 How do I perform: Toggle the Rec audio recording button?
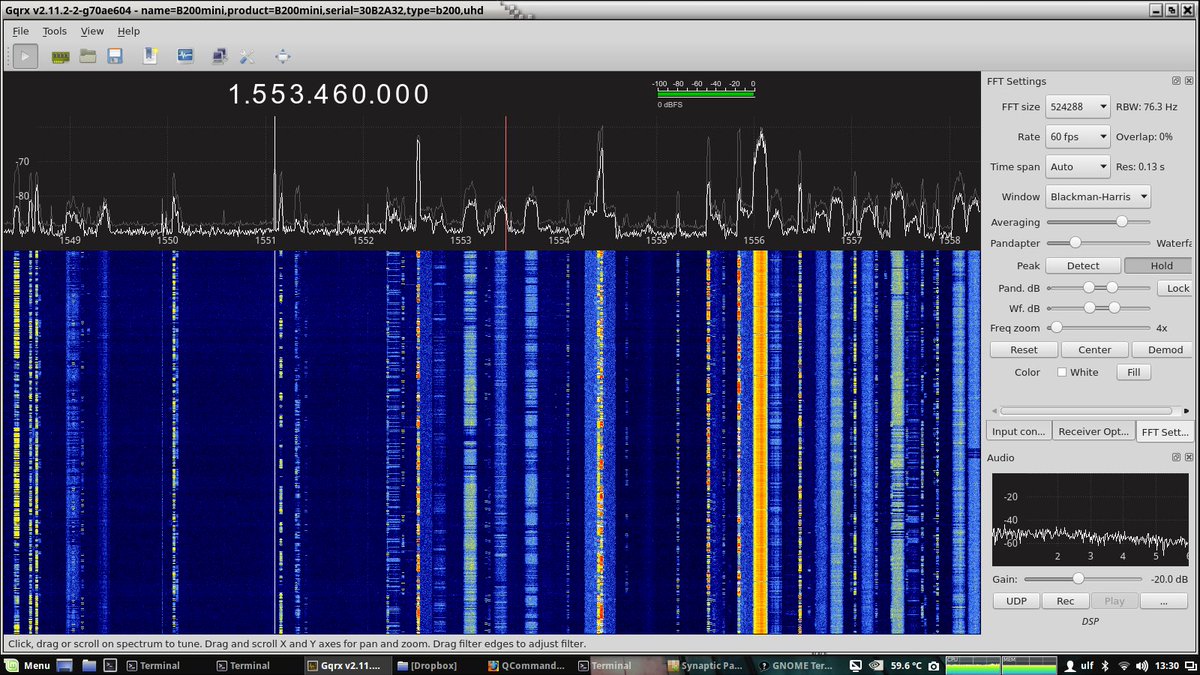tap(1065, 601)
